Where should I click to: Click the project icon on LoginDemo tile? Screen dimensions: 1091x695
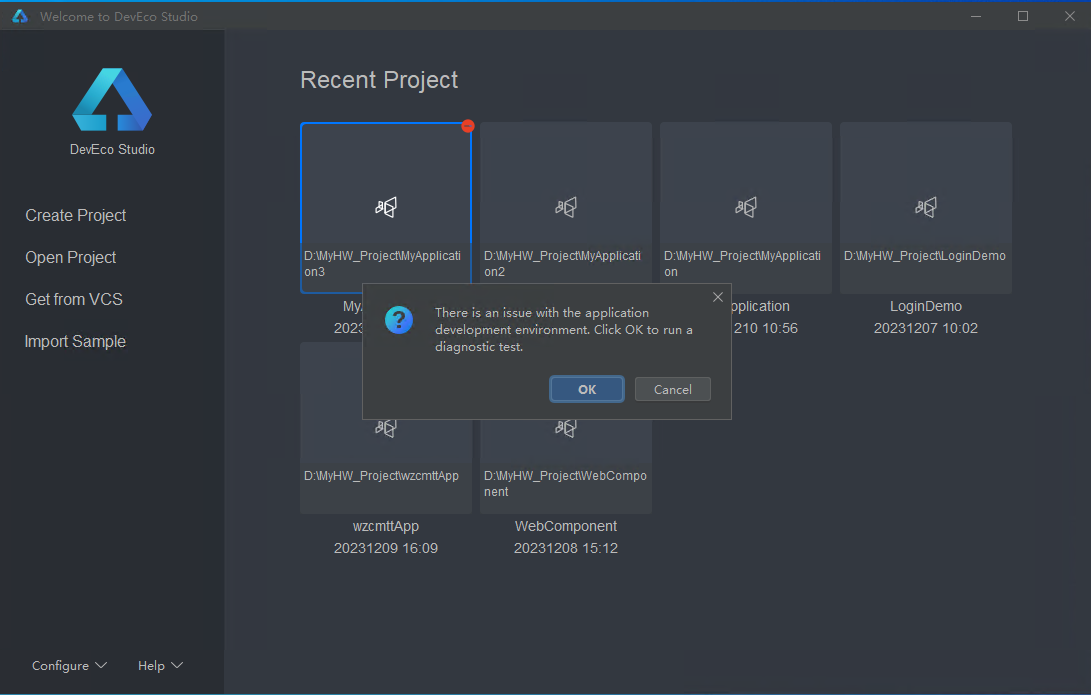click(x=926, y=207)
